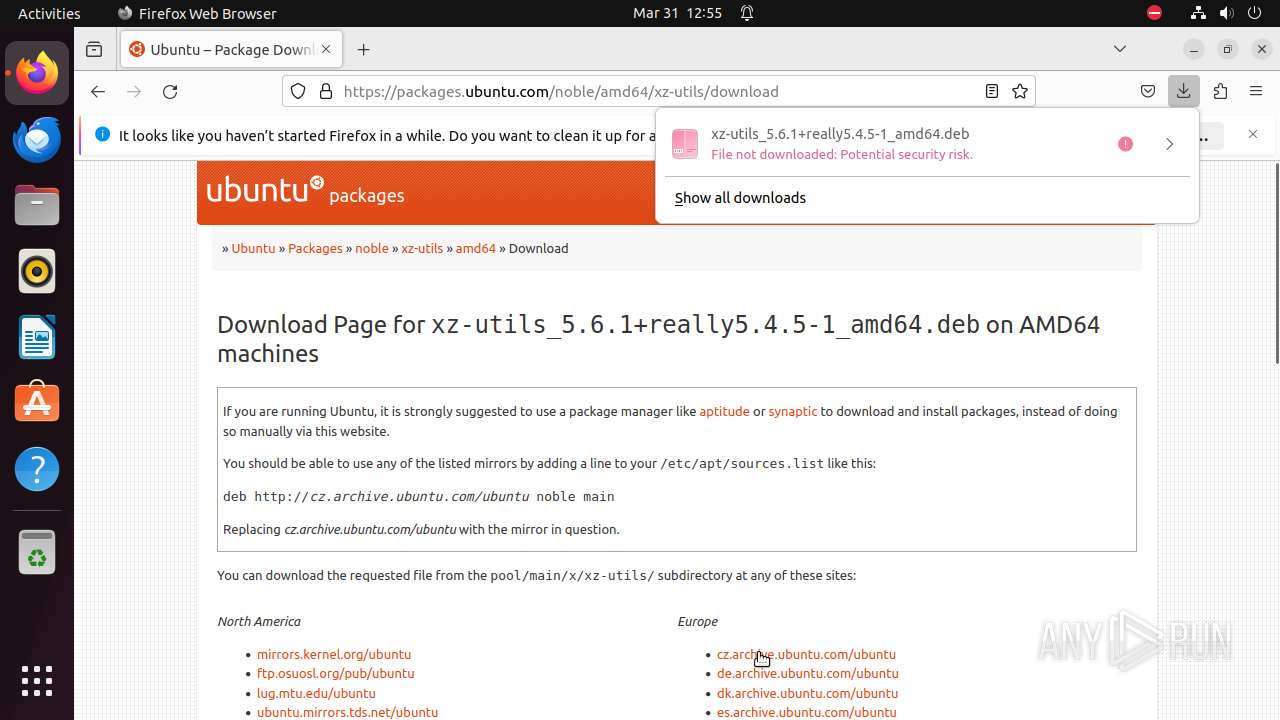The height and width of the screenshot is (720, 1280).
Task: Download from de.archive.ubuntu.com/ubuntu mirror
Action: [x=808, y=673]
